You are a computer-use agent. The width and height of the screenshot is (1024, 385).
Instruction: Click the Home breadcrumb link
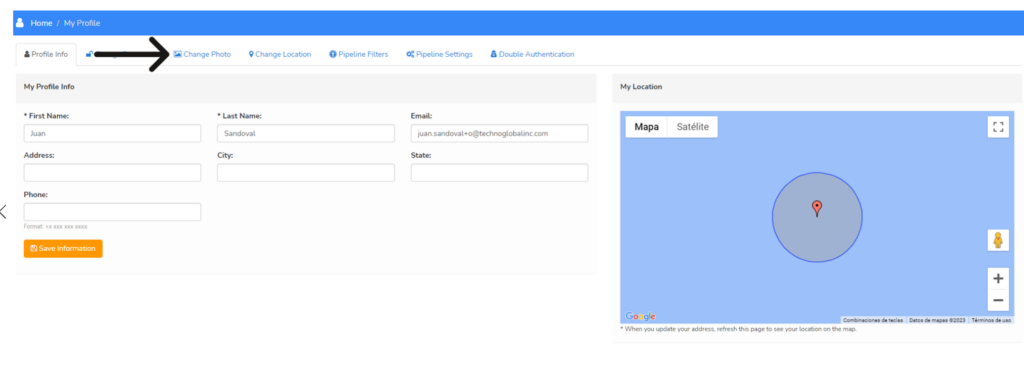(x=41, y=23)
